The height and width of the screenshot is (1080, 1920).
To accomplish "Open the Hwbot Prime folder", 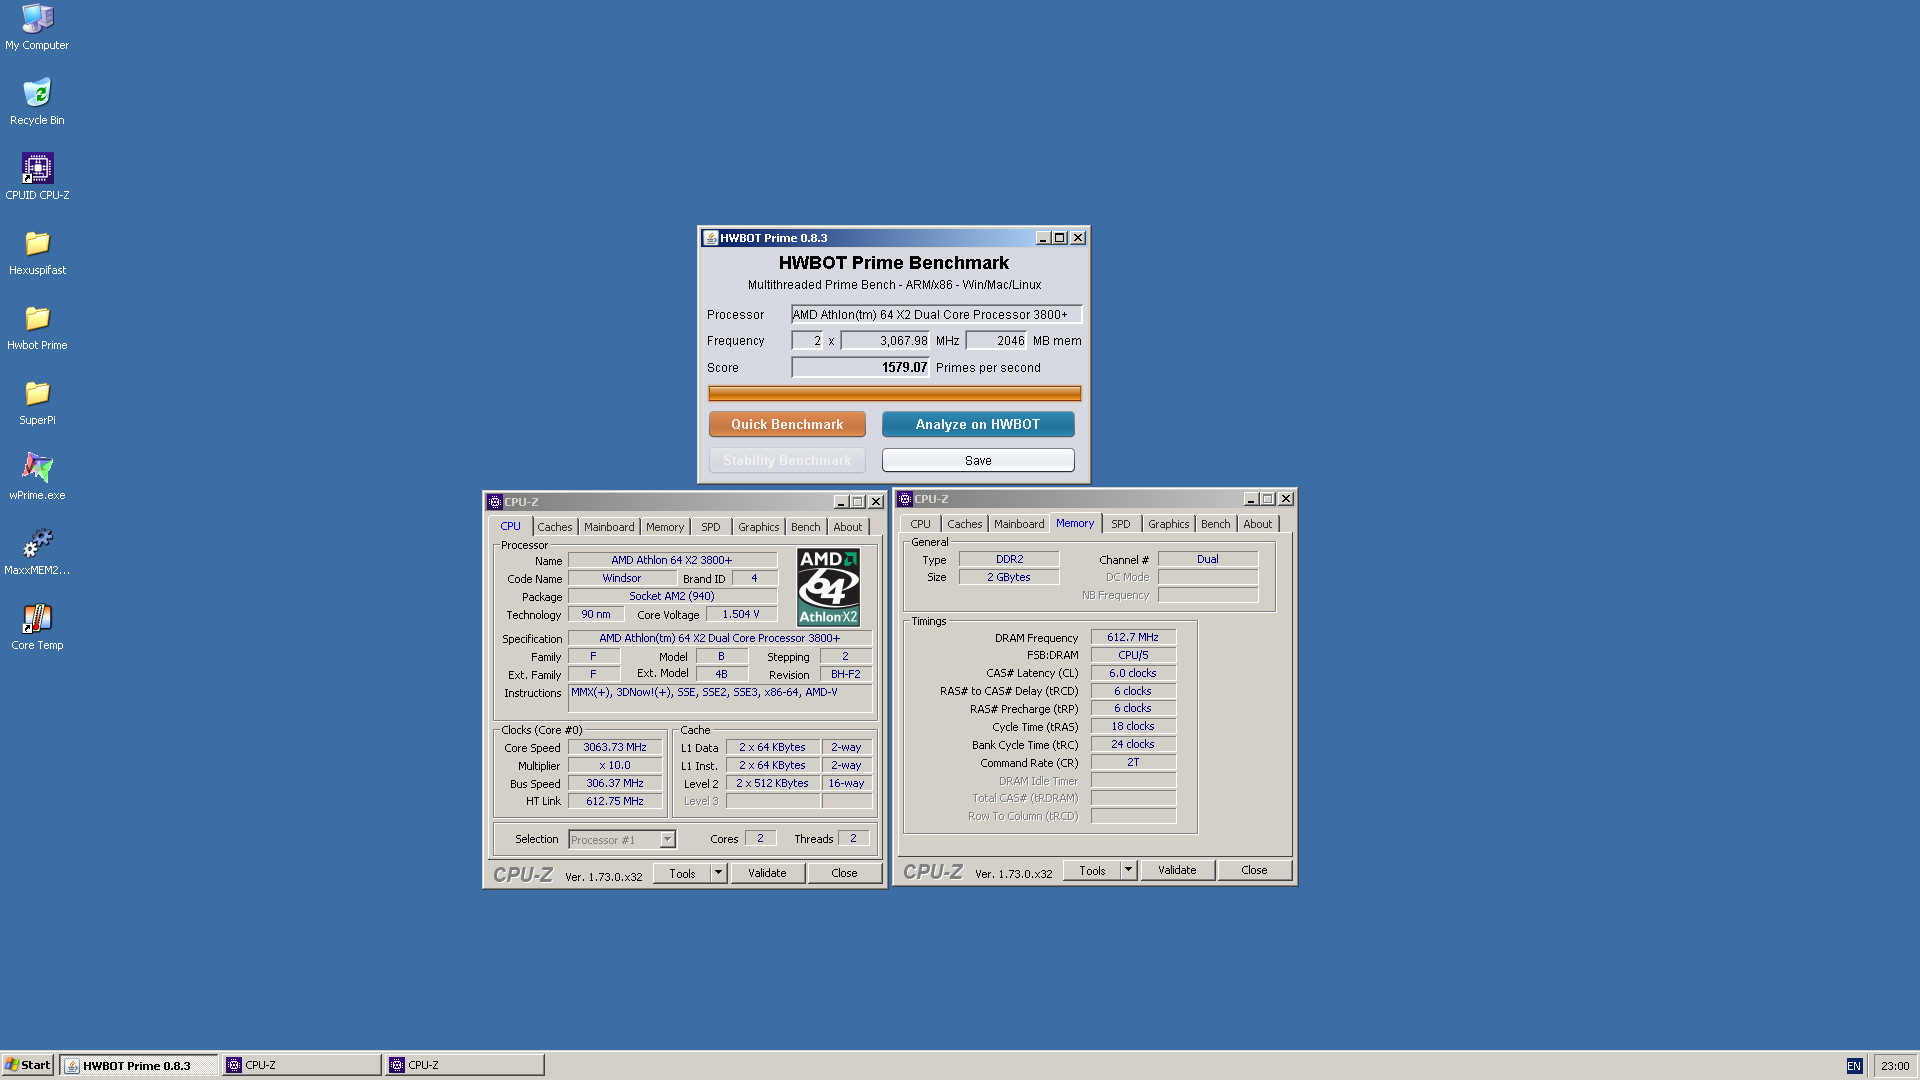I will (x=37, y=327).
